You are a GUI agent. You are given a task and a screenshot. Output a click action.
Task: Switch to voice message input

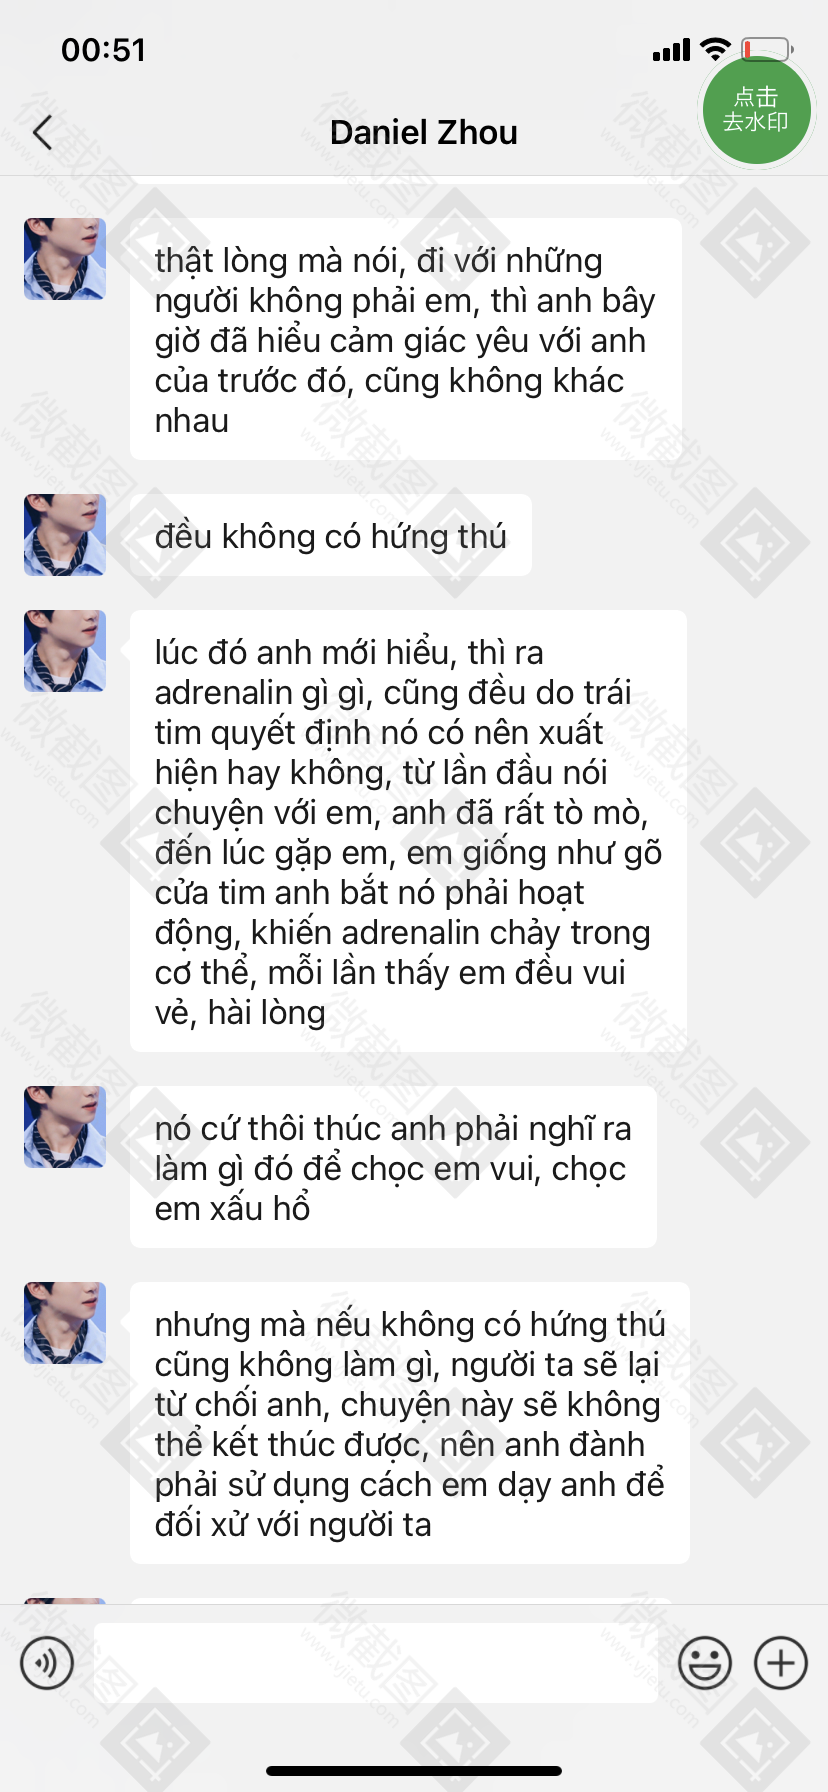pyautogui.click(x=47, y=1663)
